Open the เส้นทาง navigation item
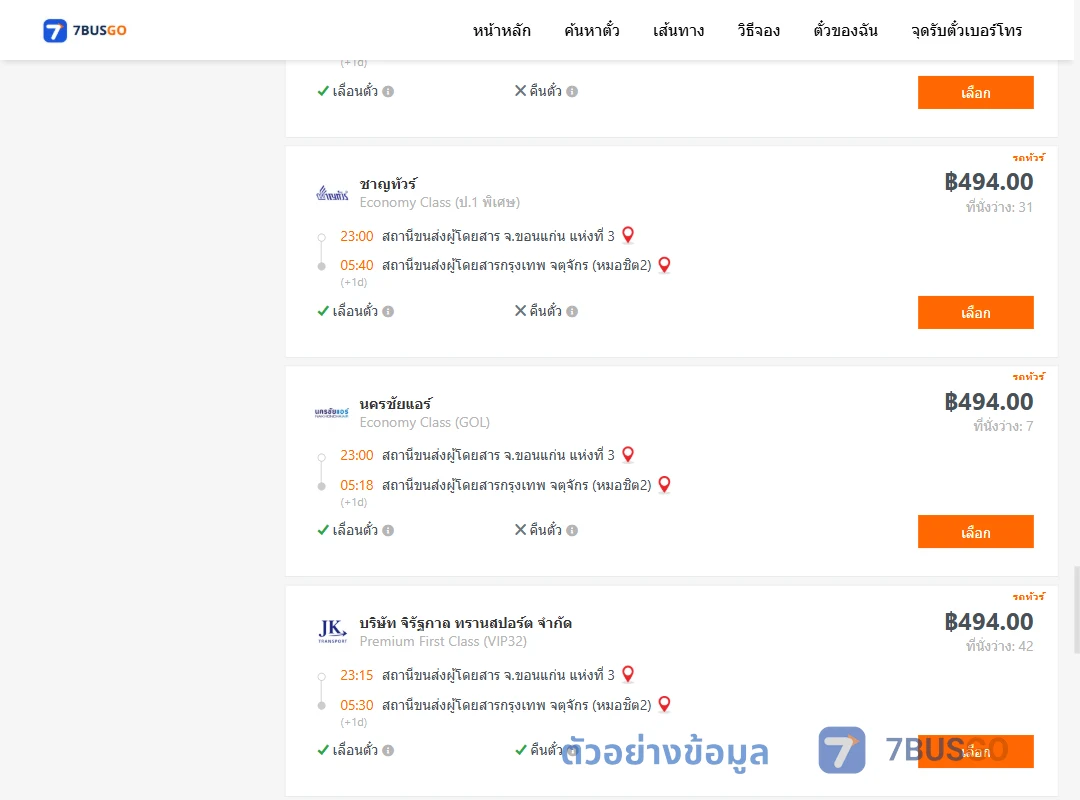Image resolution: width=1080 pixels, height=800 pixels. pos(678,30)
